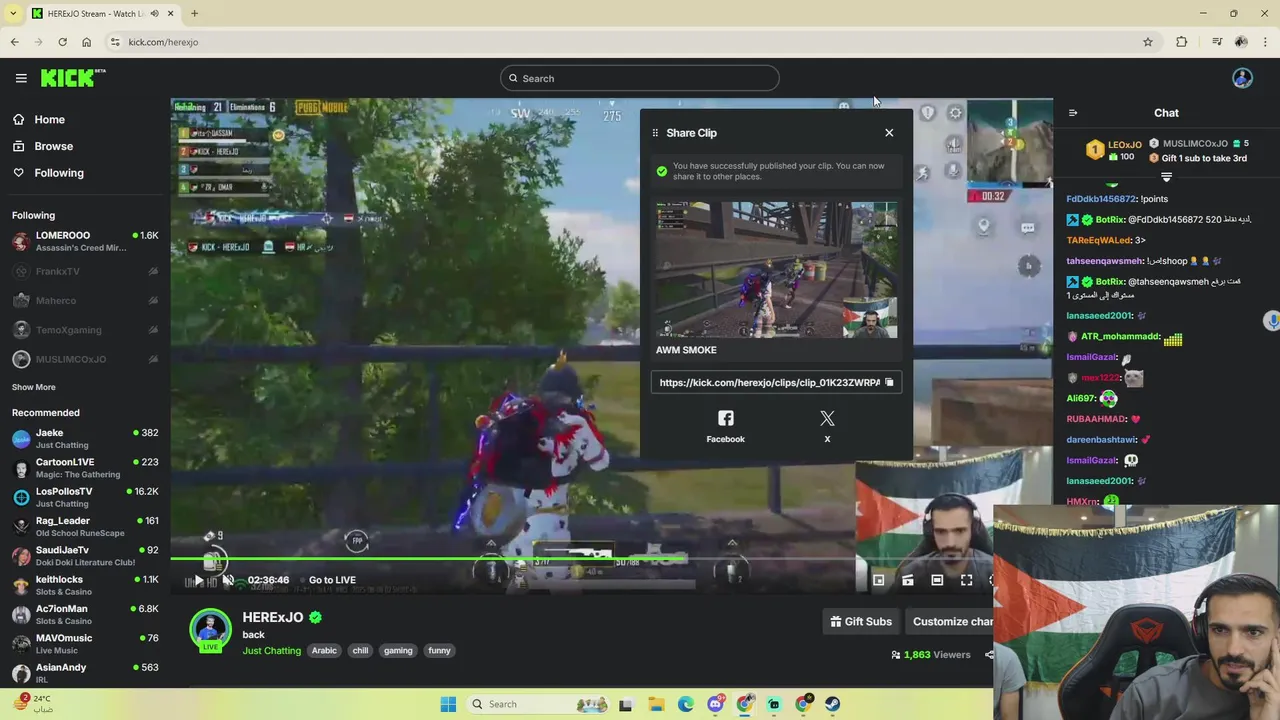Click the Gift Subs button

861,621
